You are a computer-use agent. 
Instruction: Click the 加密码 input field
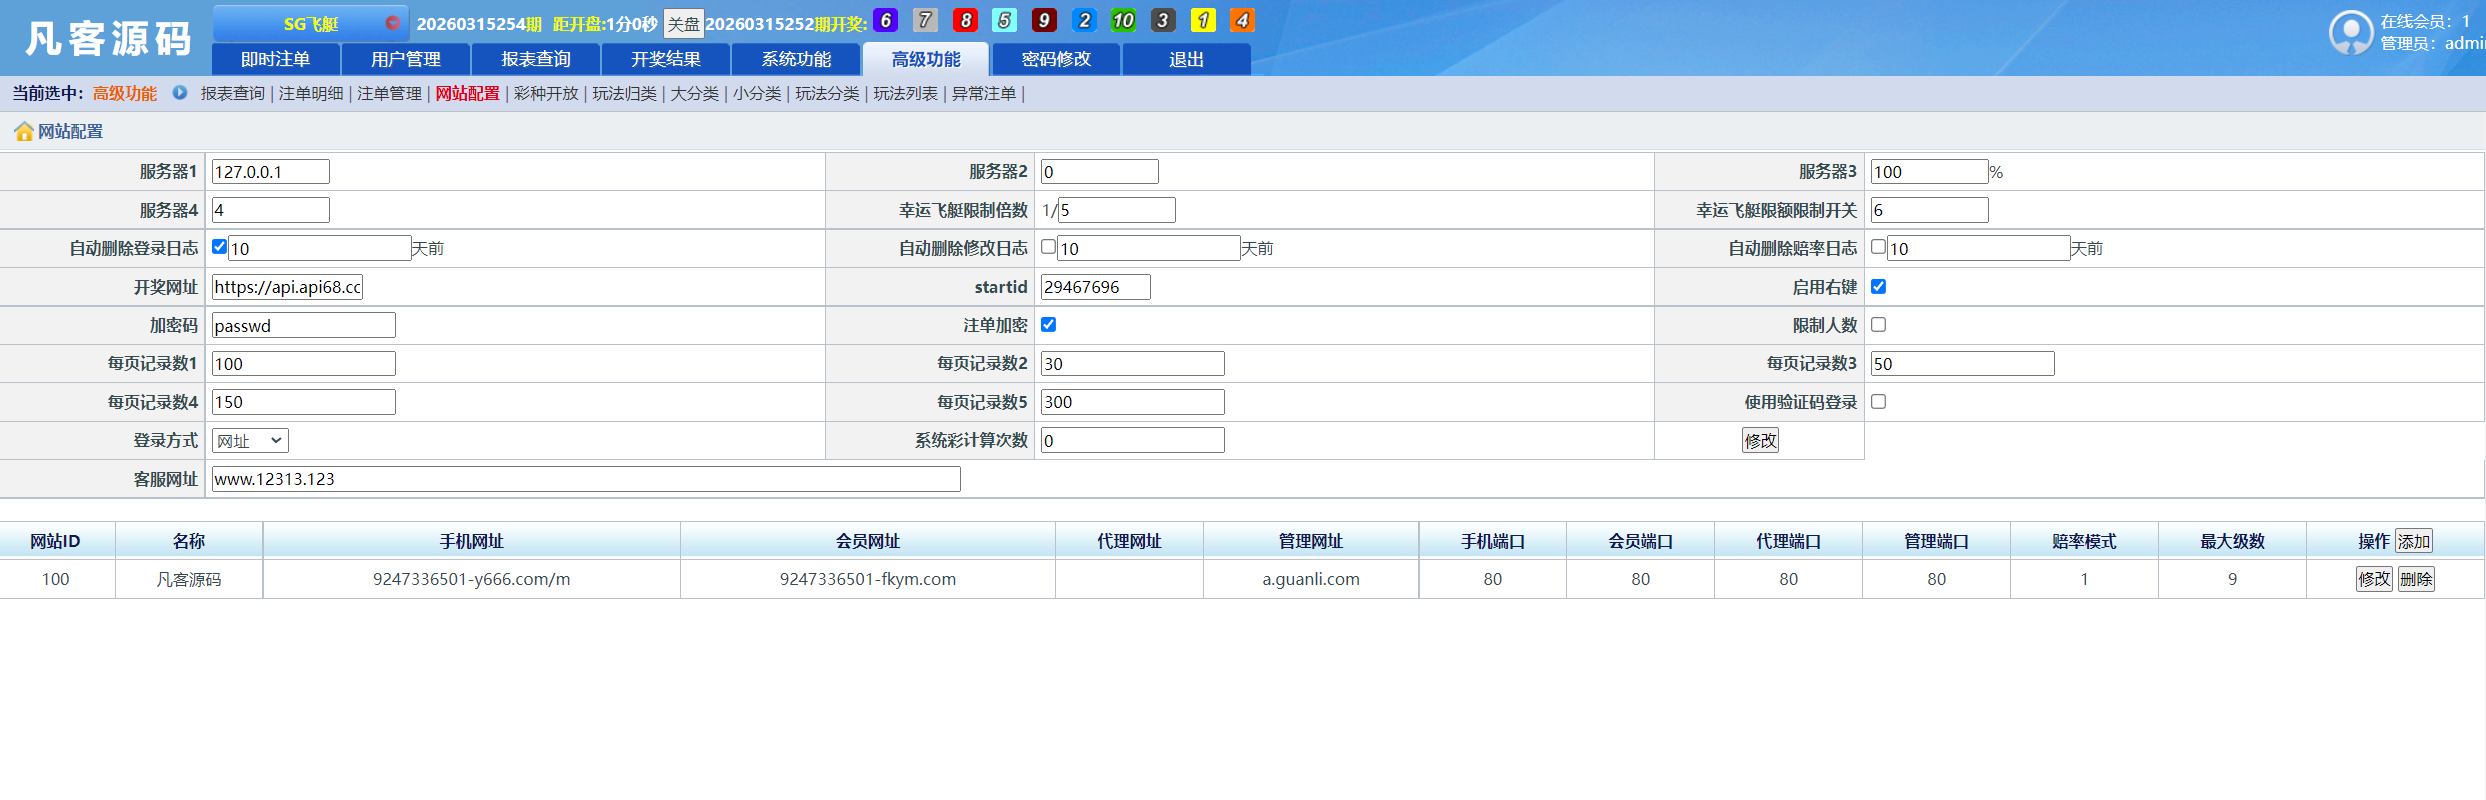pyautogui.click(x=304, y=325)
